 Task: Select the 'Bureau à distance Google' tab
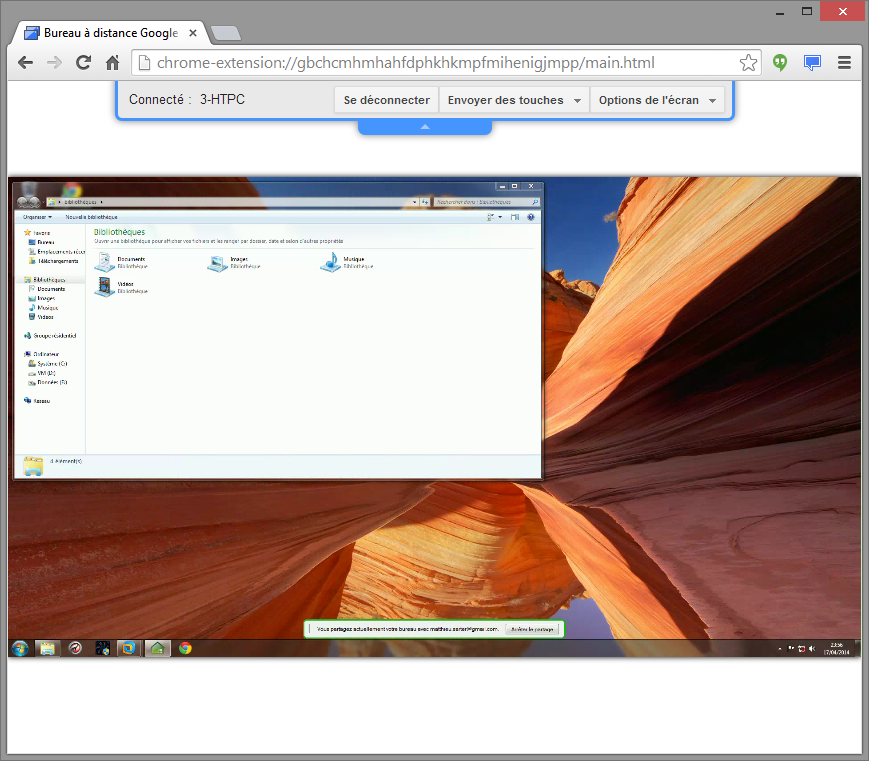click(x=110, y=32)
